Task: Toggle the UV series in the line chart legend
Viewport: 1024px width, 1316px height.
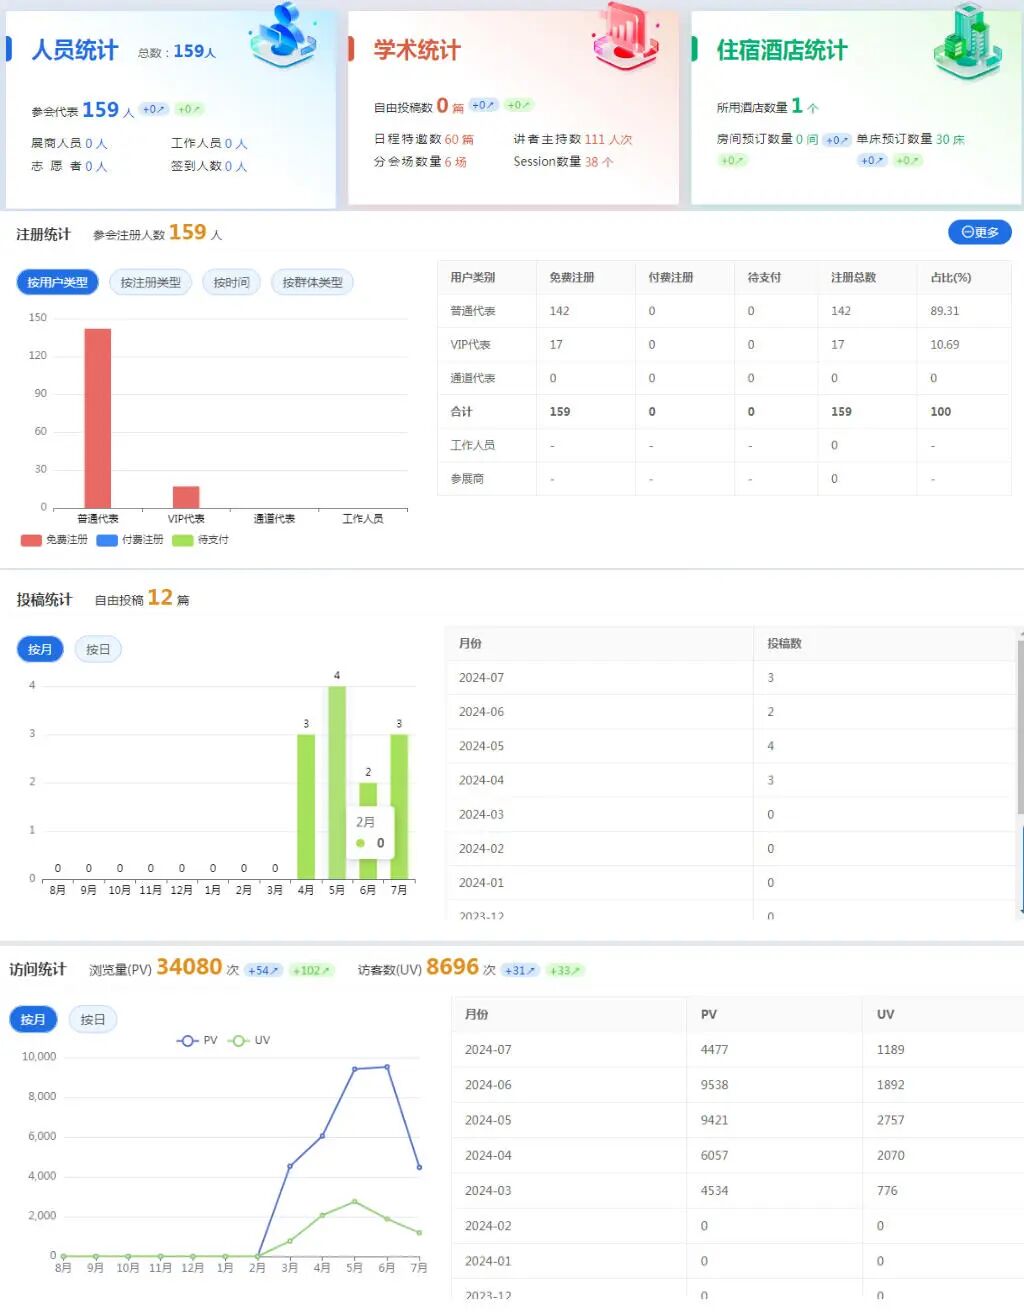Action: click(249, 1040)
